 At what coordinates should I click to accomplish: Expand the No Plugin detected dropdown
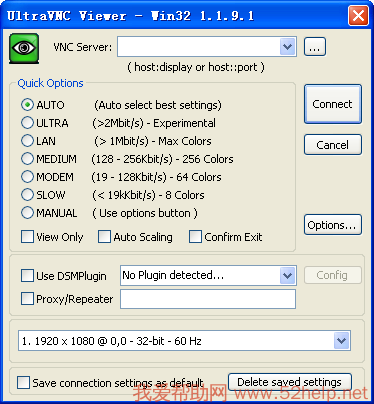tap(288, 276)
